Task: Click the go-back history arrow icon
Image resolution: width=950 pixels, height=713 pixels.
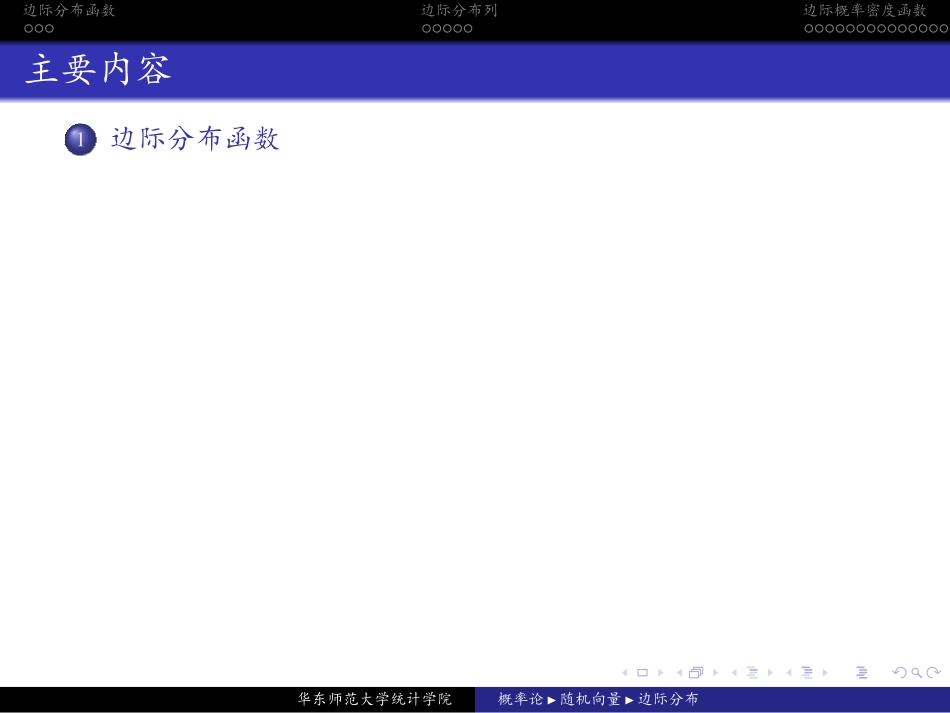Action: click(x=900, y=671)
